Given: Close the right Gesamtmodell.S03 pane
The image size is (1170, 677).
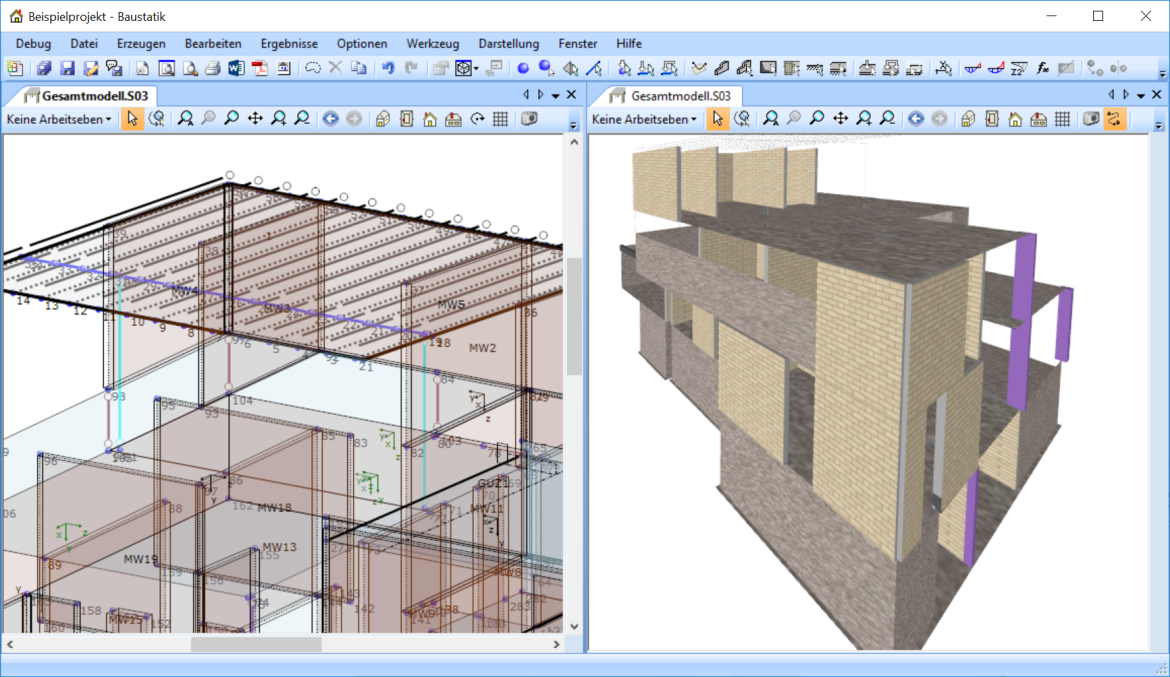Looking at the screenshot, I should click(x=1157, y=94).
